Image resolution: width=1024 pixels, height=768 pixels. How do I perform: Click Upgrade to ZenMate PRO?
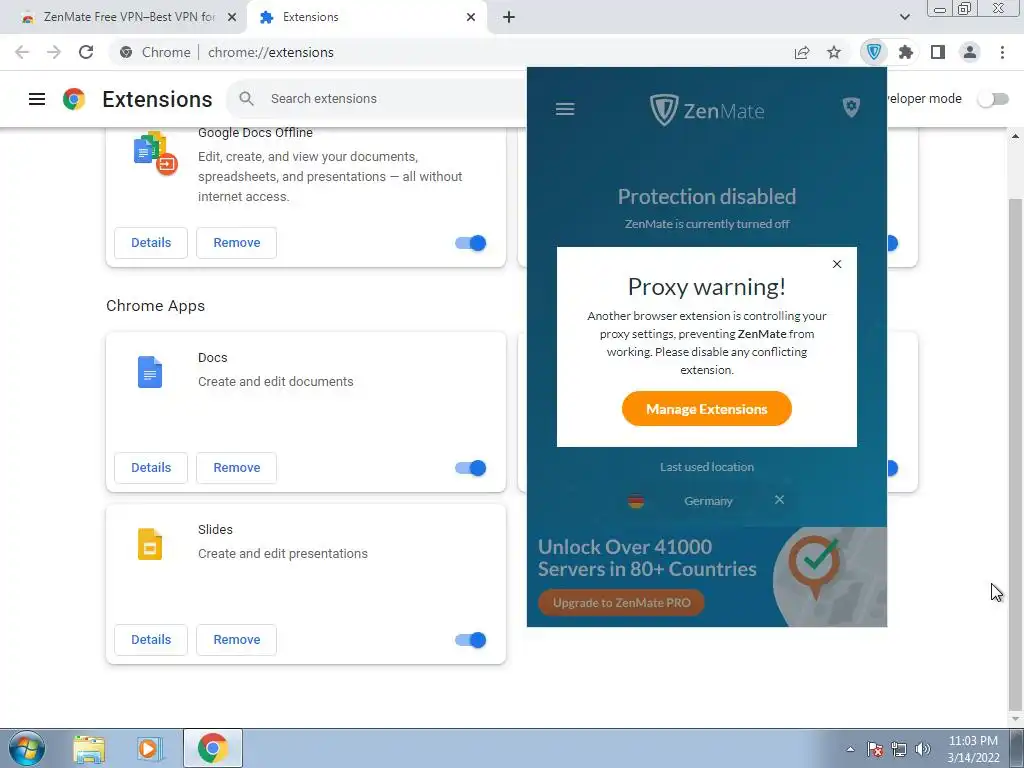pyautogui.click(x=621, y=603)
